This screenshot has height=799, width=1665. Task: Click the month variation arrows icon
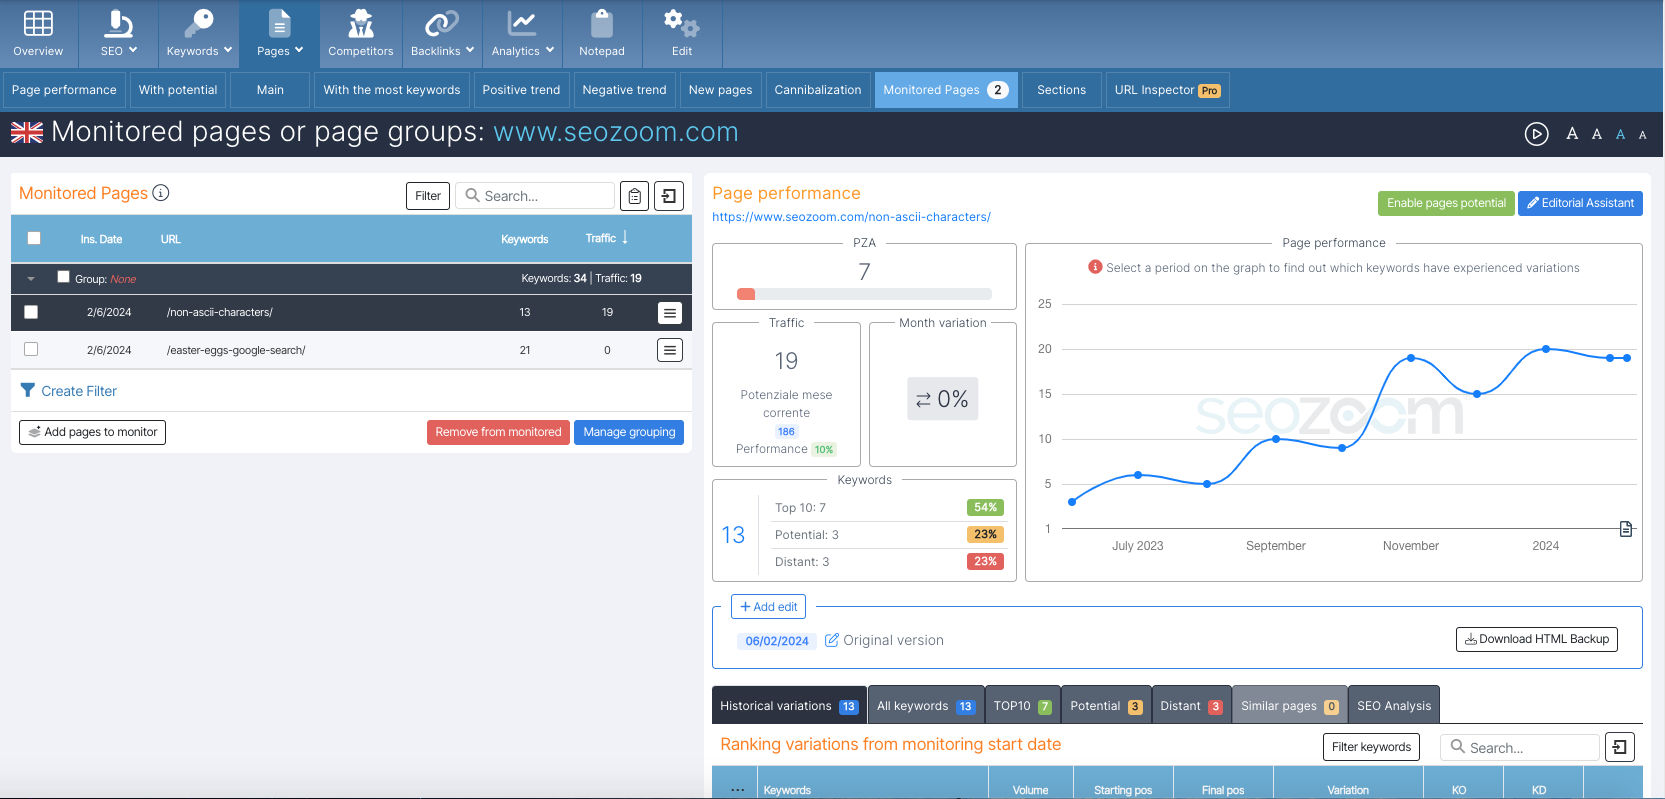[923, 400]
